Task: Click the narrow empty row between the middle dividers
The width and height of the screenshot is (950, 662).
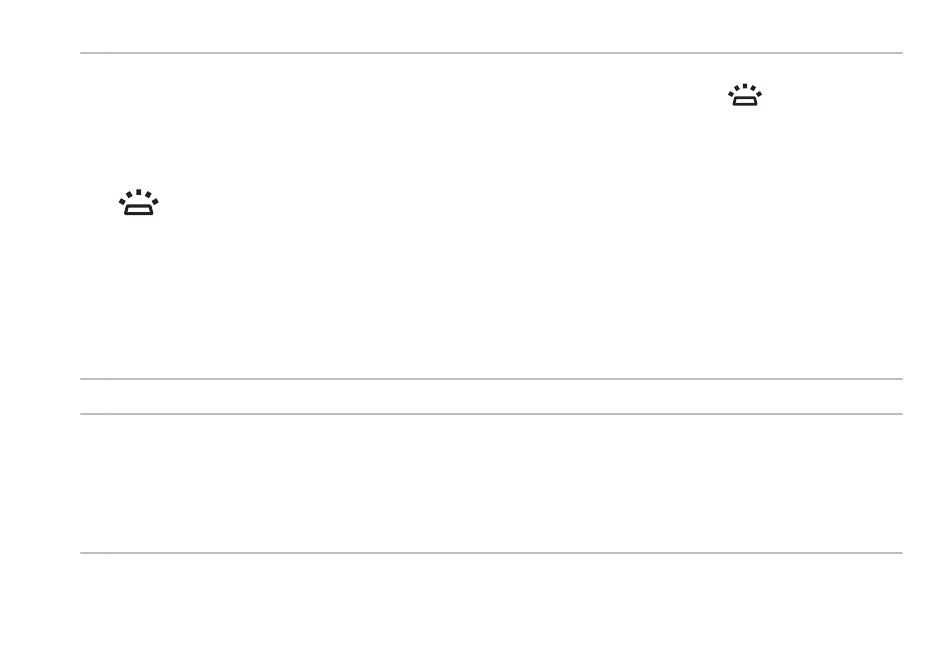Action: pos(491,396)
